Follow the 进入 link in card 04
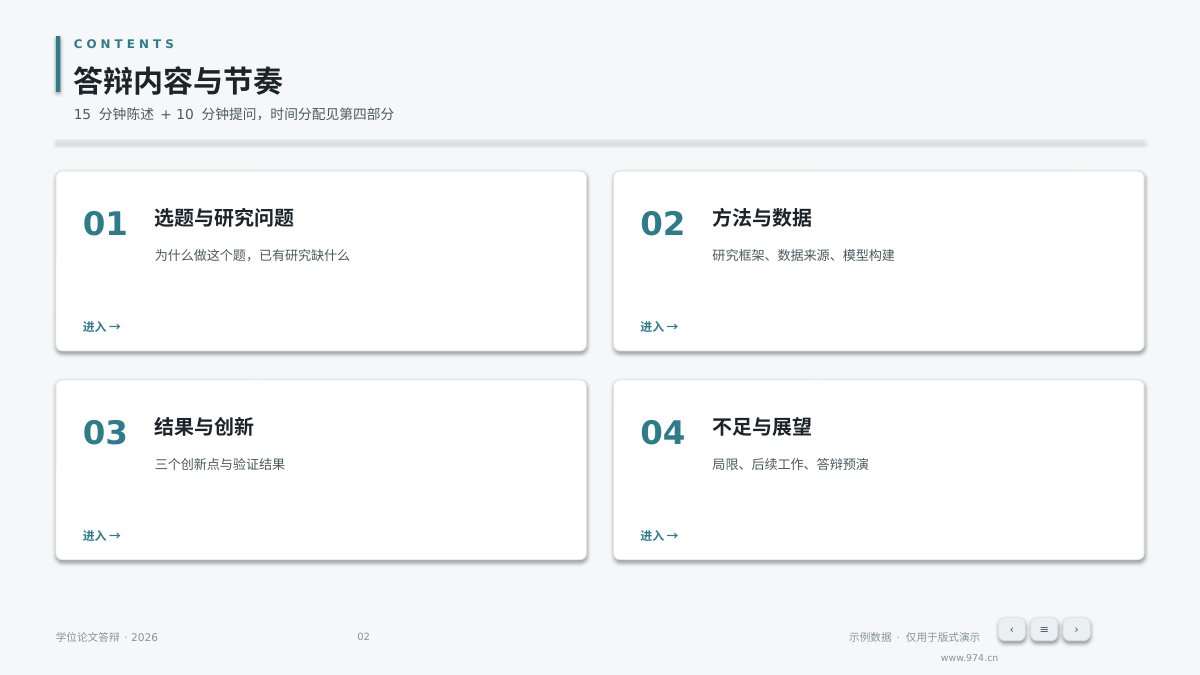Screen dimensions: 1200x675 [x=659, y=536]
